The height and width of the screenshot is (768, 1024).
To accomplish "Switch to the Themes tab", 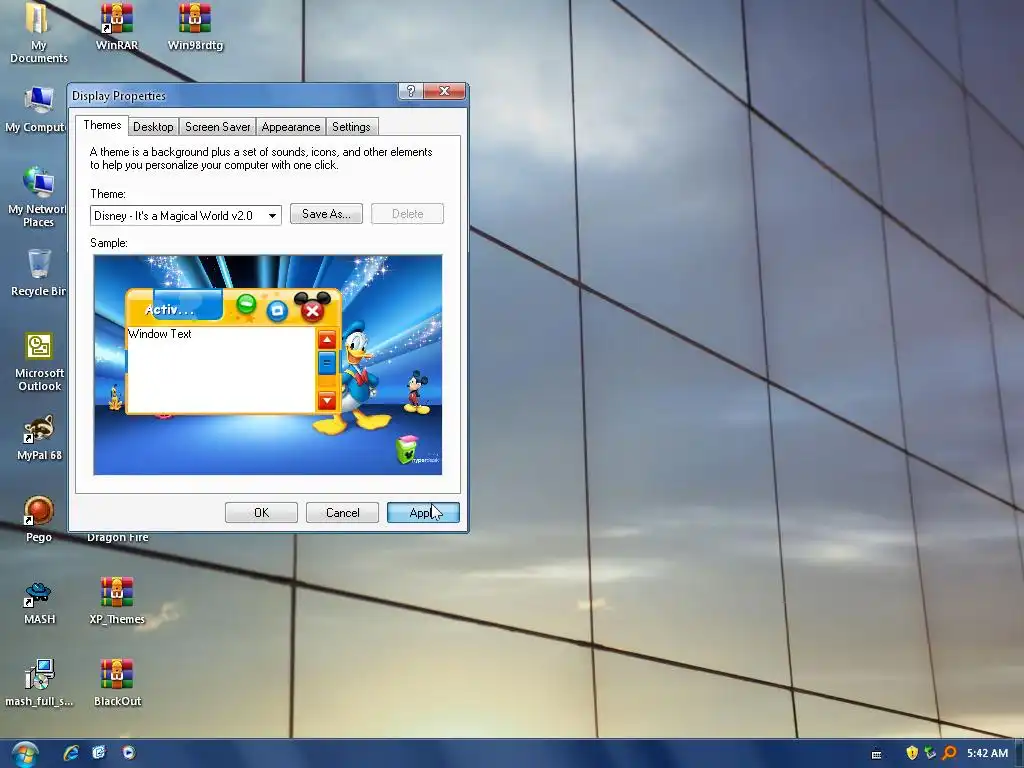I will point(102,125).
